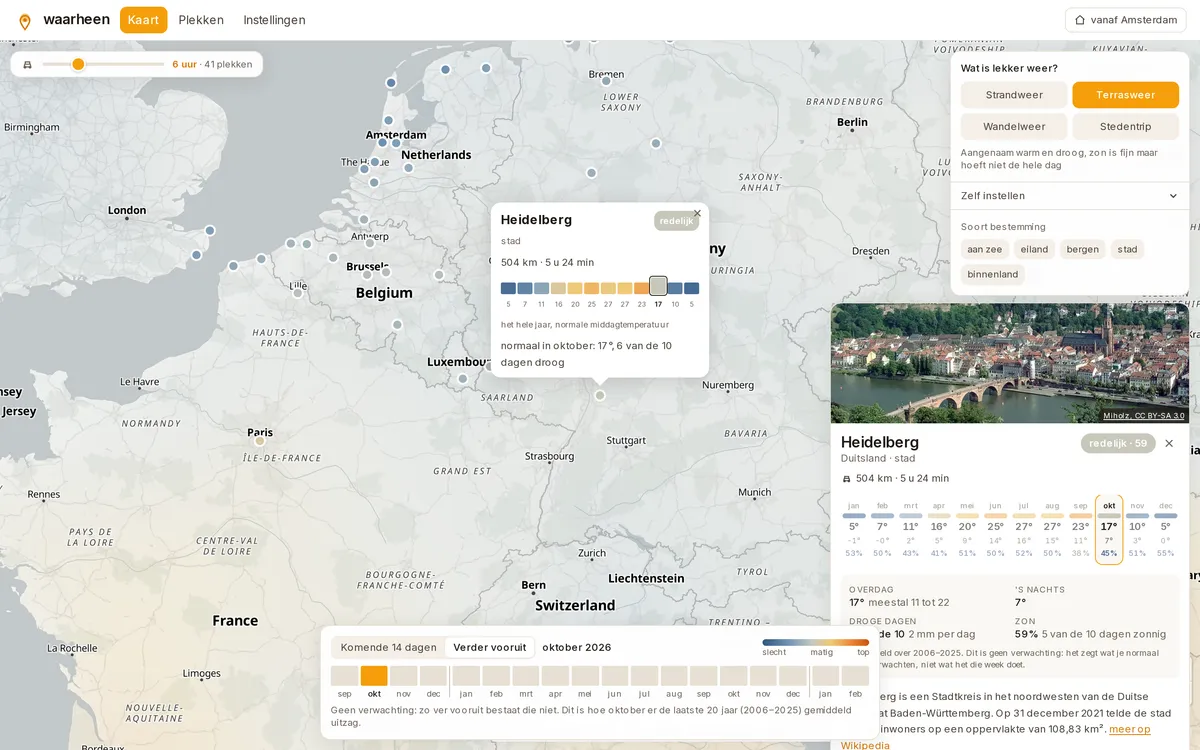Viewport: 1200px width, 750px height.
Task: Switch to 'Komende 14 dagen' view
Action: coord(388,647)
